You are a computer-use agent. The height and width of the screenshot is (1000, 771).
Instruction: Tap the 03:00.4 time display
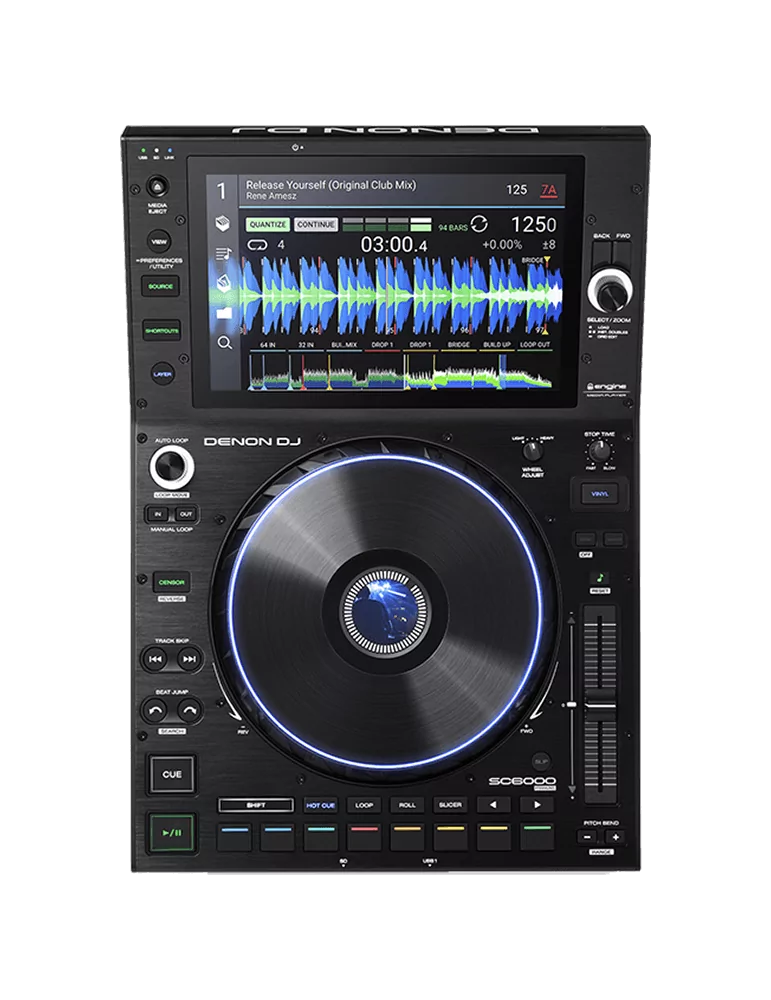393,244
